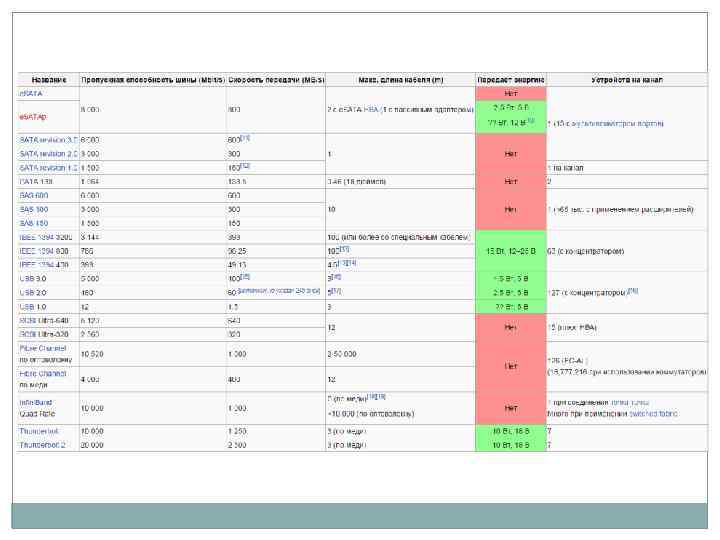Click the bus bandwidth (Mbit/s) column header
Viewport: 720px width, 540px height.
(x=152, y=80)
